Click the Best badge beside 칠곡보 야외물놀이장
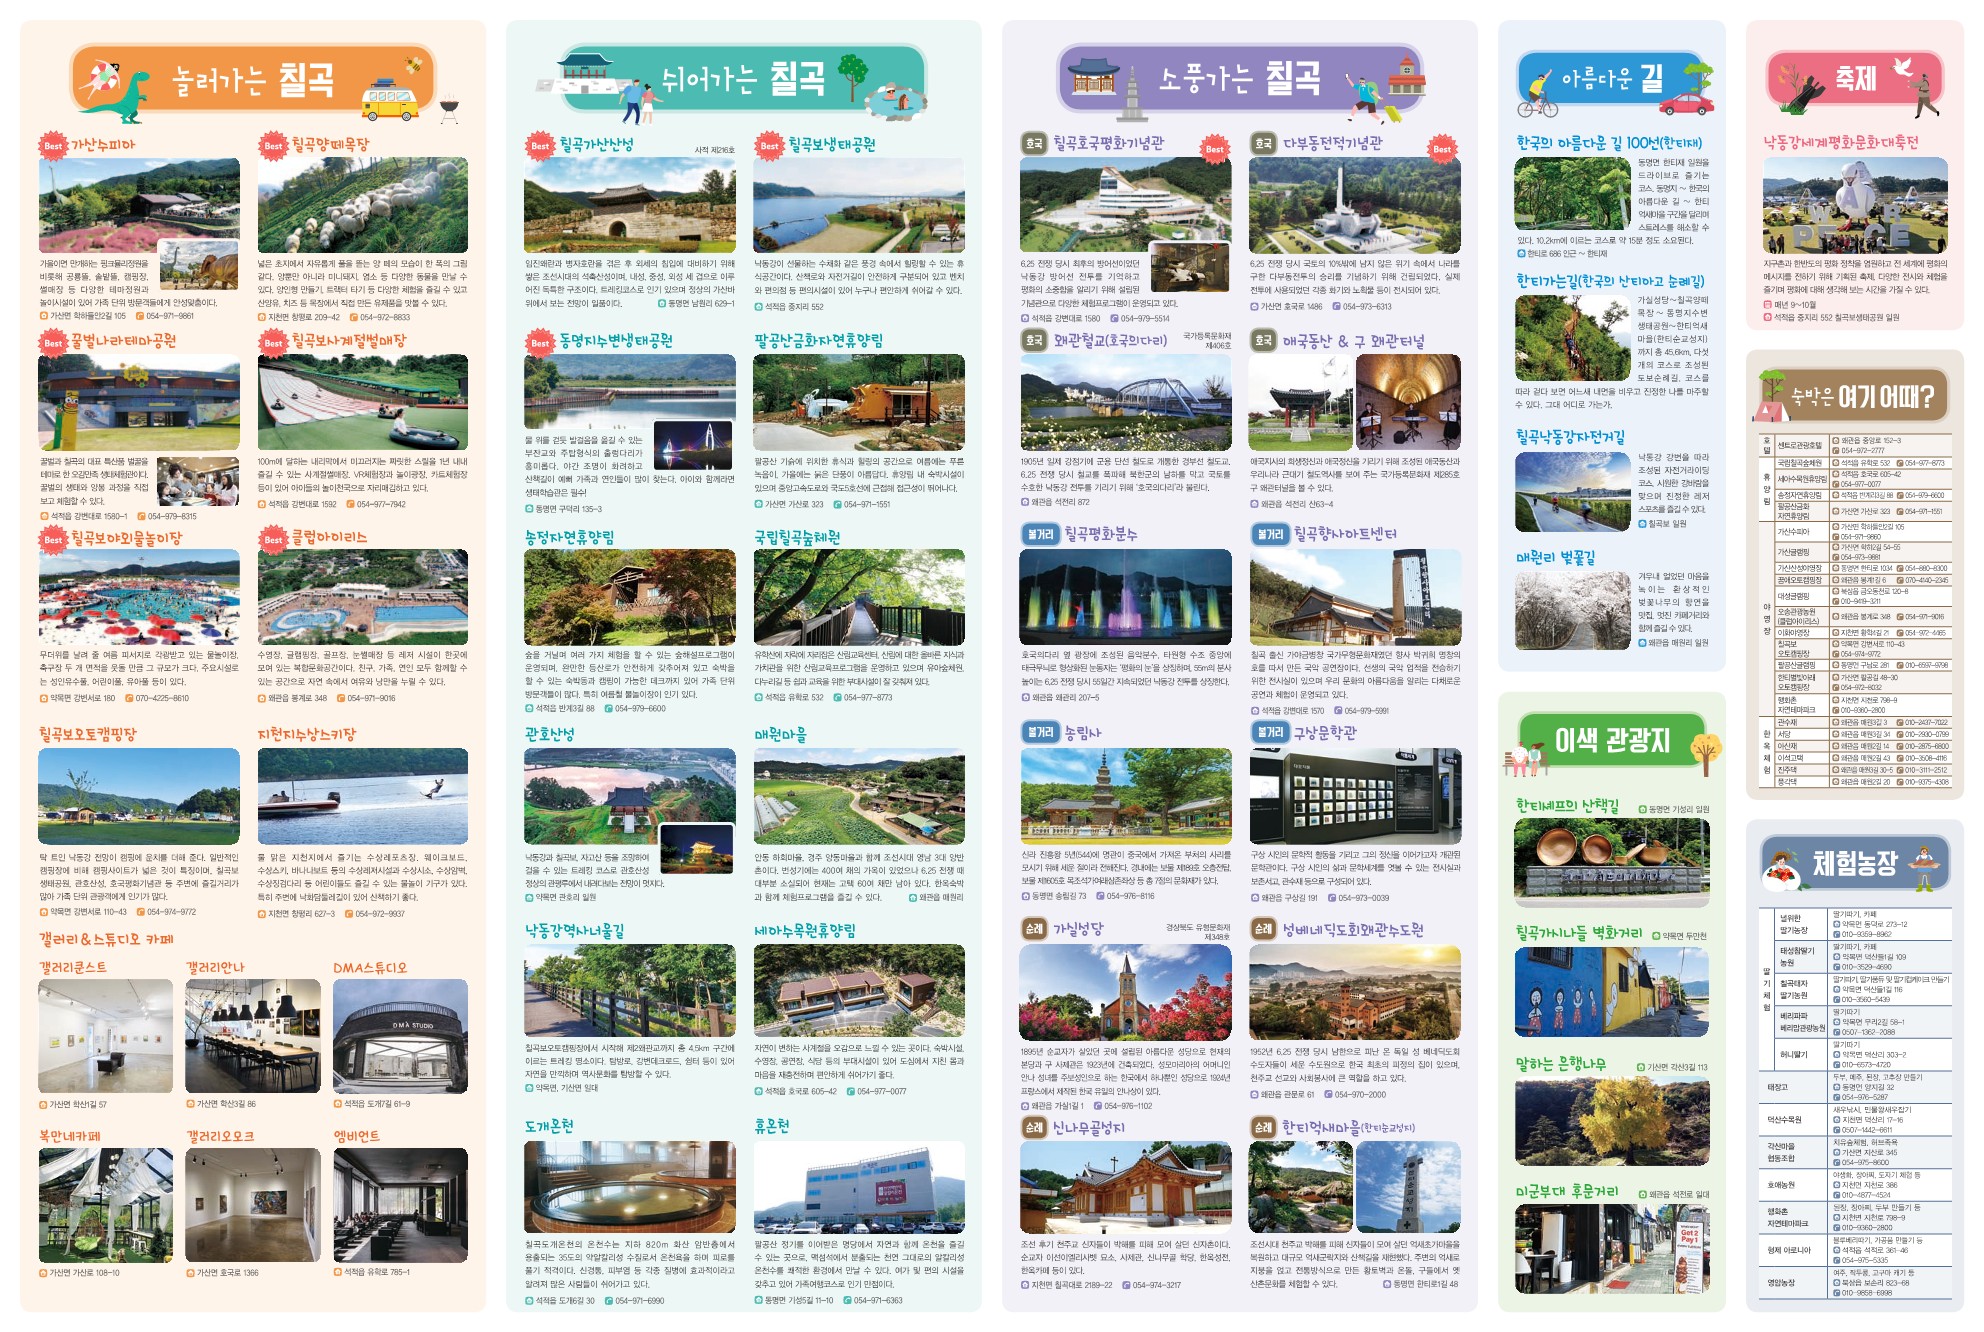 click(52, 540)
